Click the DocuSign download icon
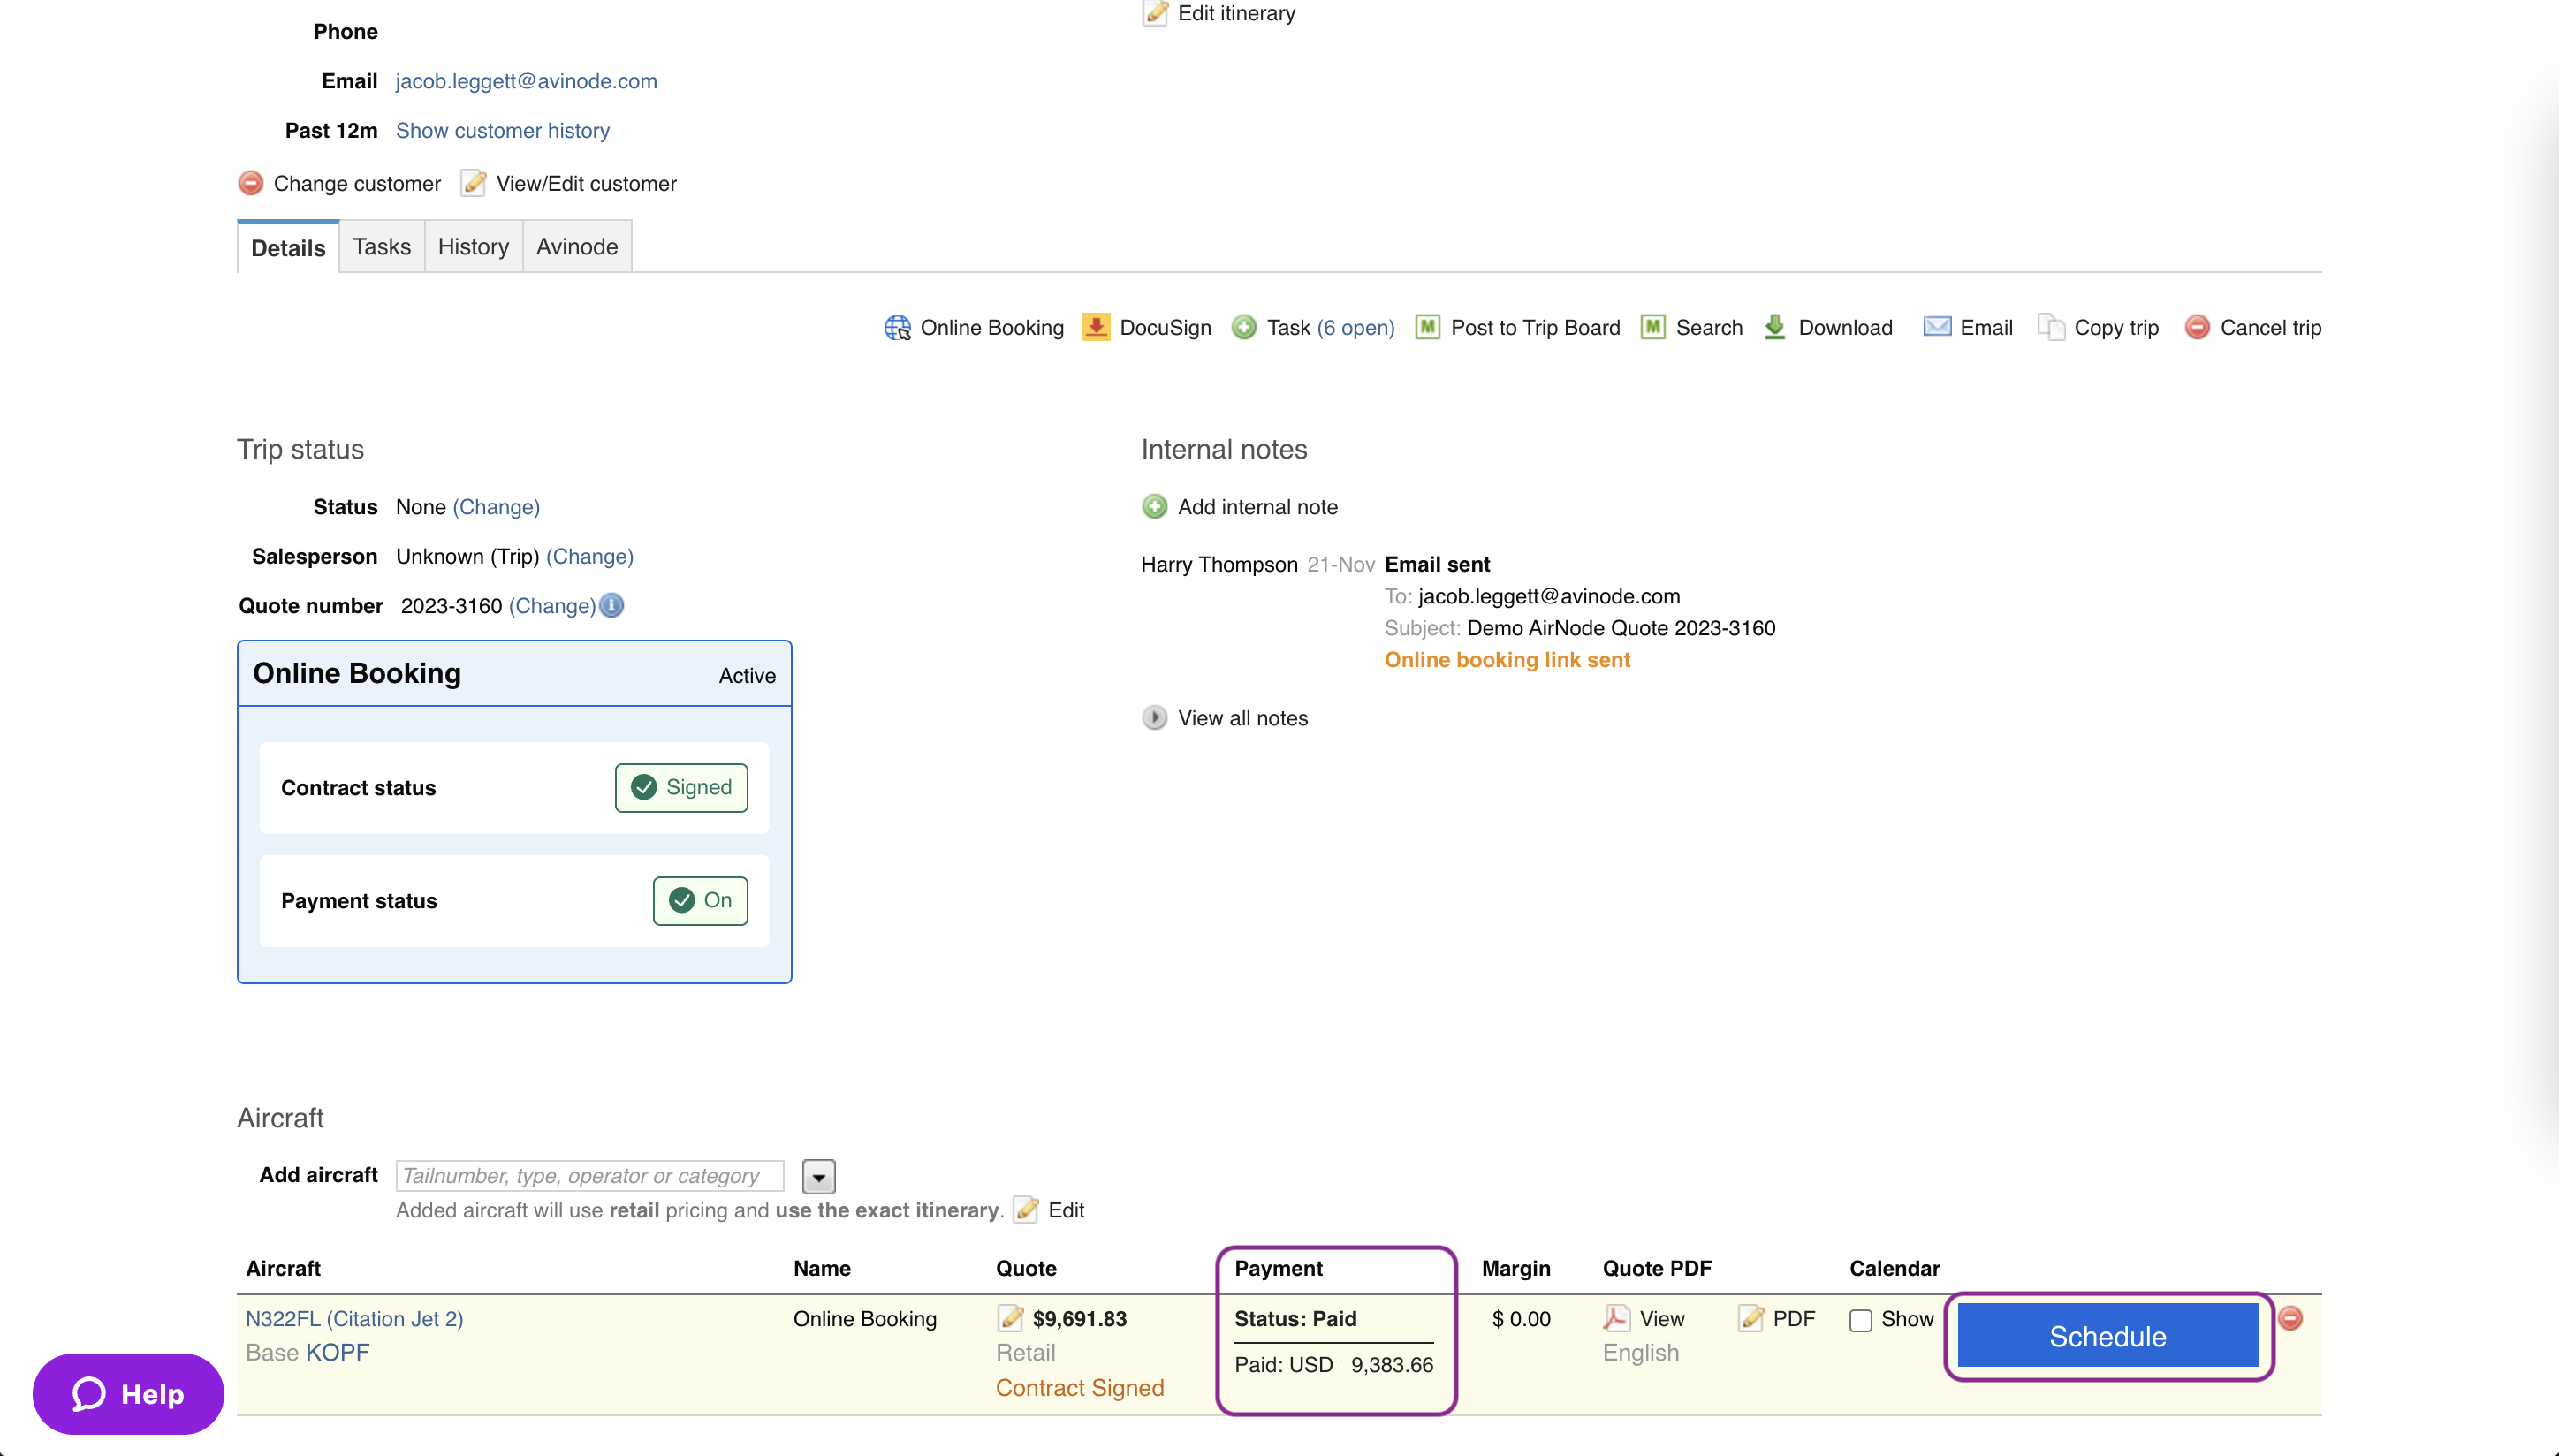This screenshot has height=1456, width=2559. 1096,328
